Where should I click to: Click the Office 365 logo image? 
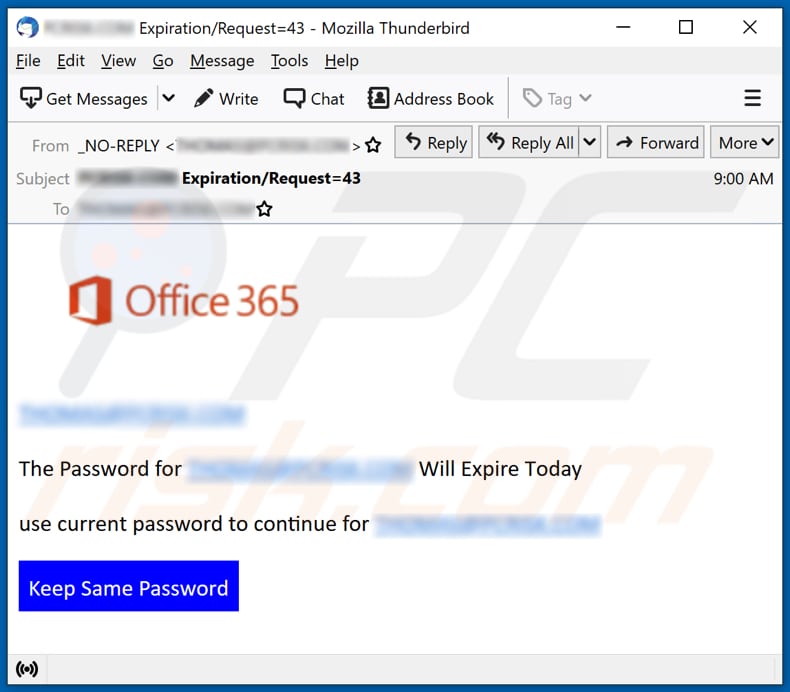[x=184, y=301]
